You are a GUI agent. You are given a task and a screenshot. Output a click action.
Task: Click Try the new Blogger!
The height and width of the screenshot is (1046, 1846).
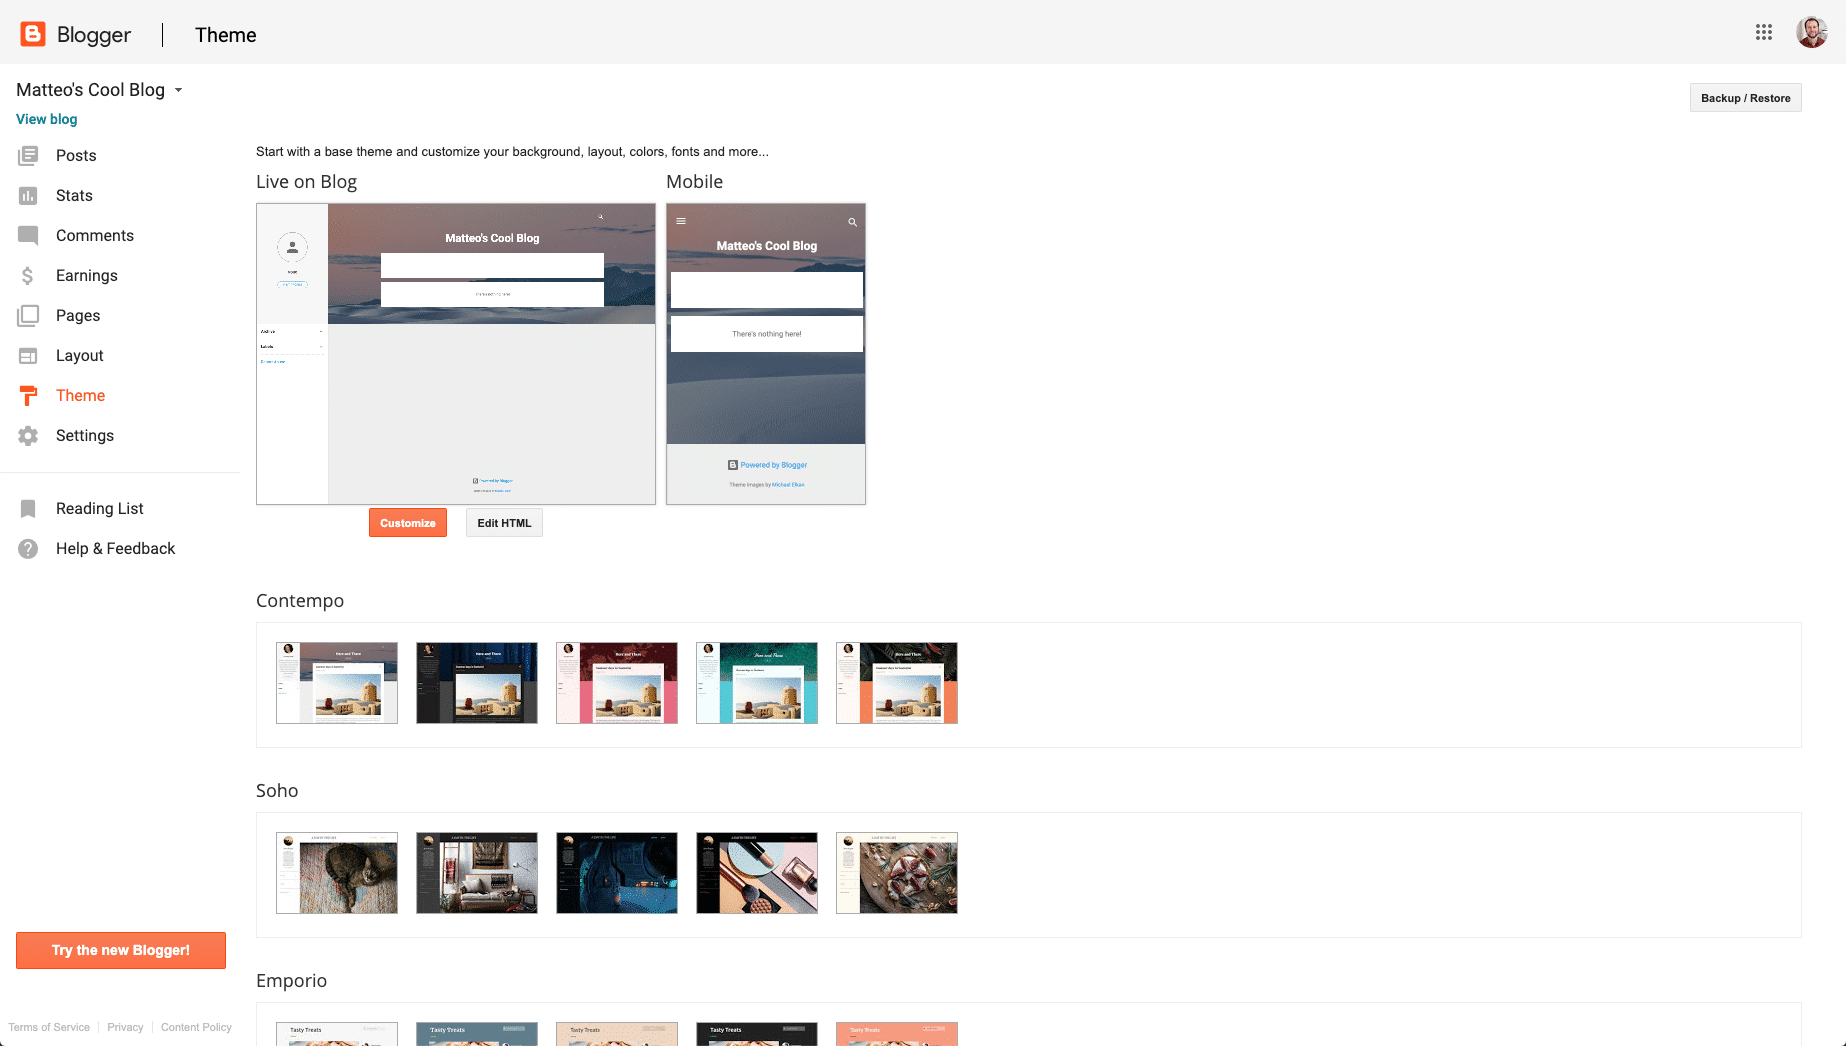click(x=120, y=950)
